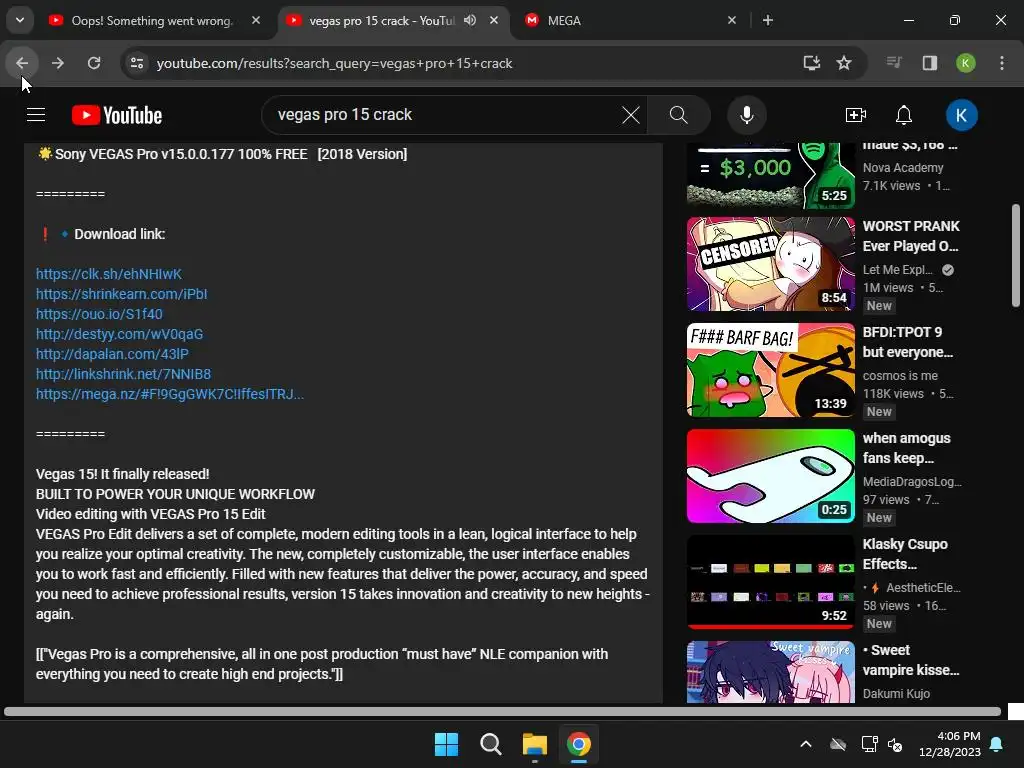
Task: Close the 'Oops! Something went wrong' tab
Action: [x=256, y=20]
